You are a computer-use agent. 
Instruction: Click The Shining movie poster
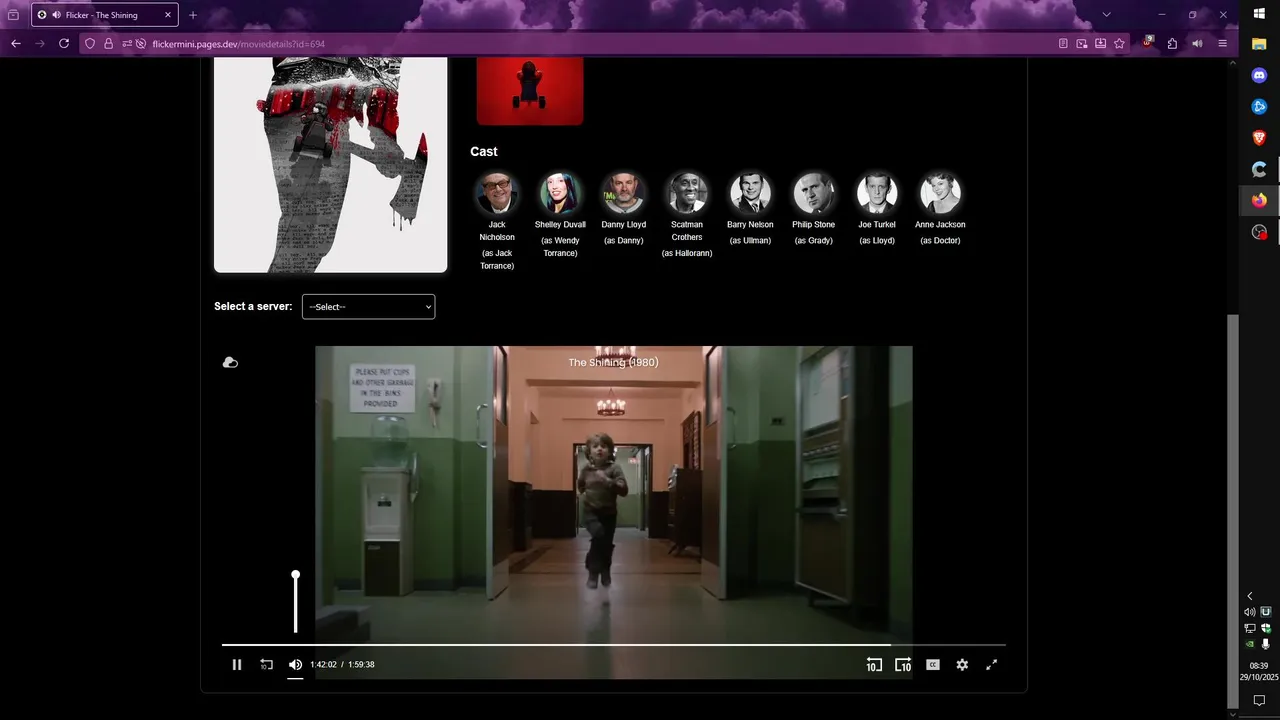(x=330, y=165)
